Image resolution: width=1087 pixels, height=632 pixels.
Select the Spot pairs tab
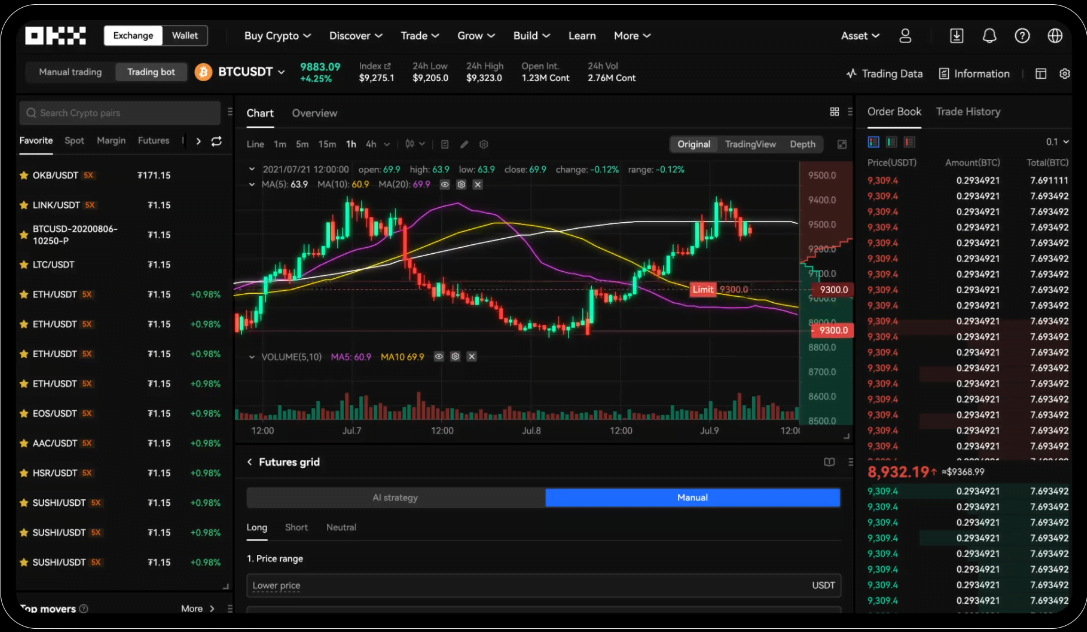74,141
